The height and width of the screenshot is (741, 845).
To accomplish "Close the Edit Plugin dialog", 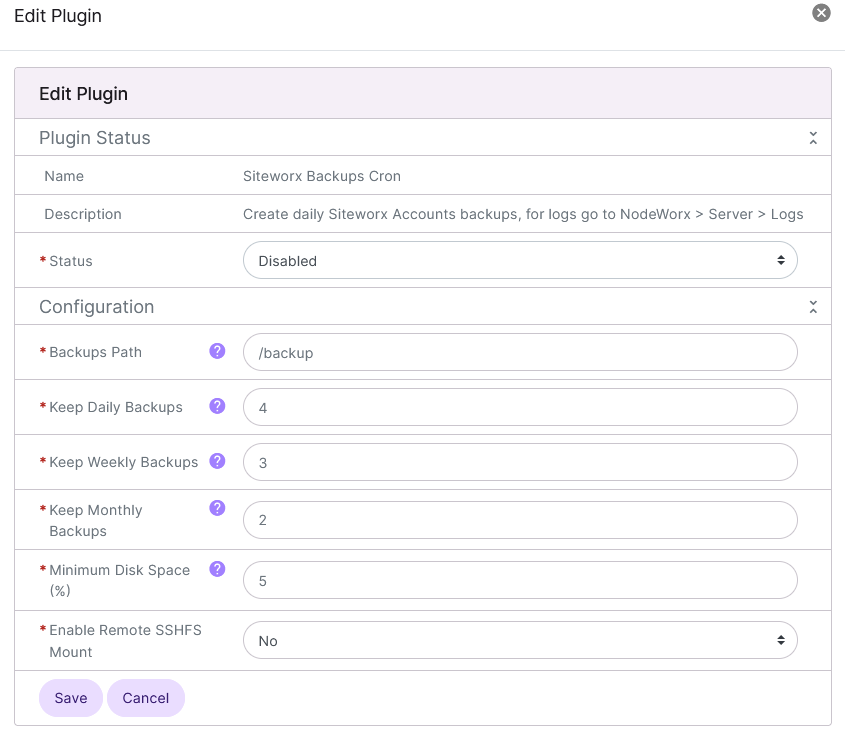I will point(821,13).
